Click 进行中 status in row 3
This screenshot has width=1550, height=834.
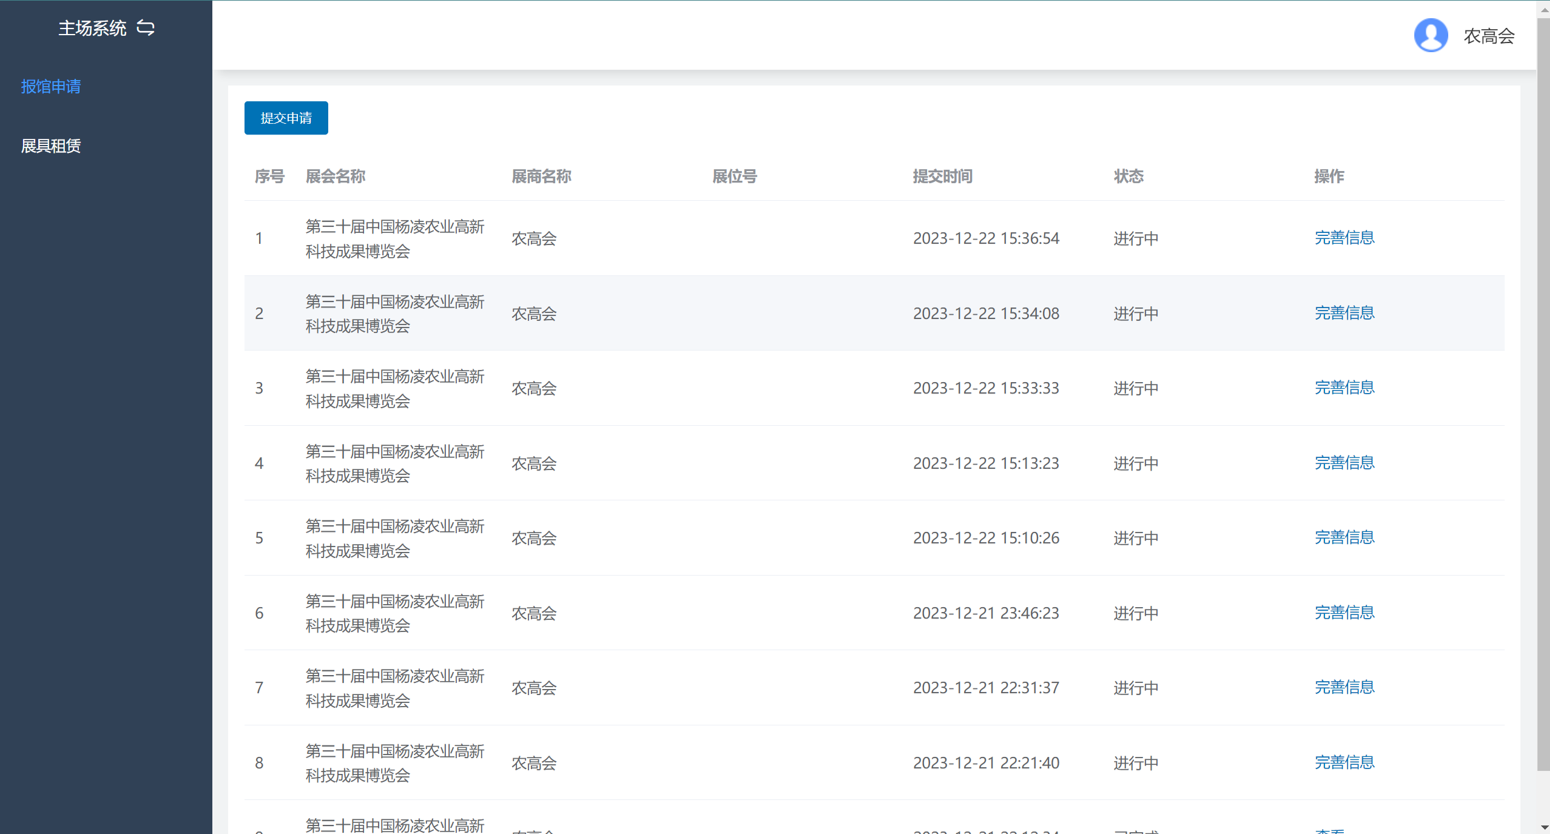coord(1136,389)
